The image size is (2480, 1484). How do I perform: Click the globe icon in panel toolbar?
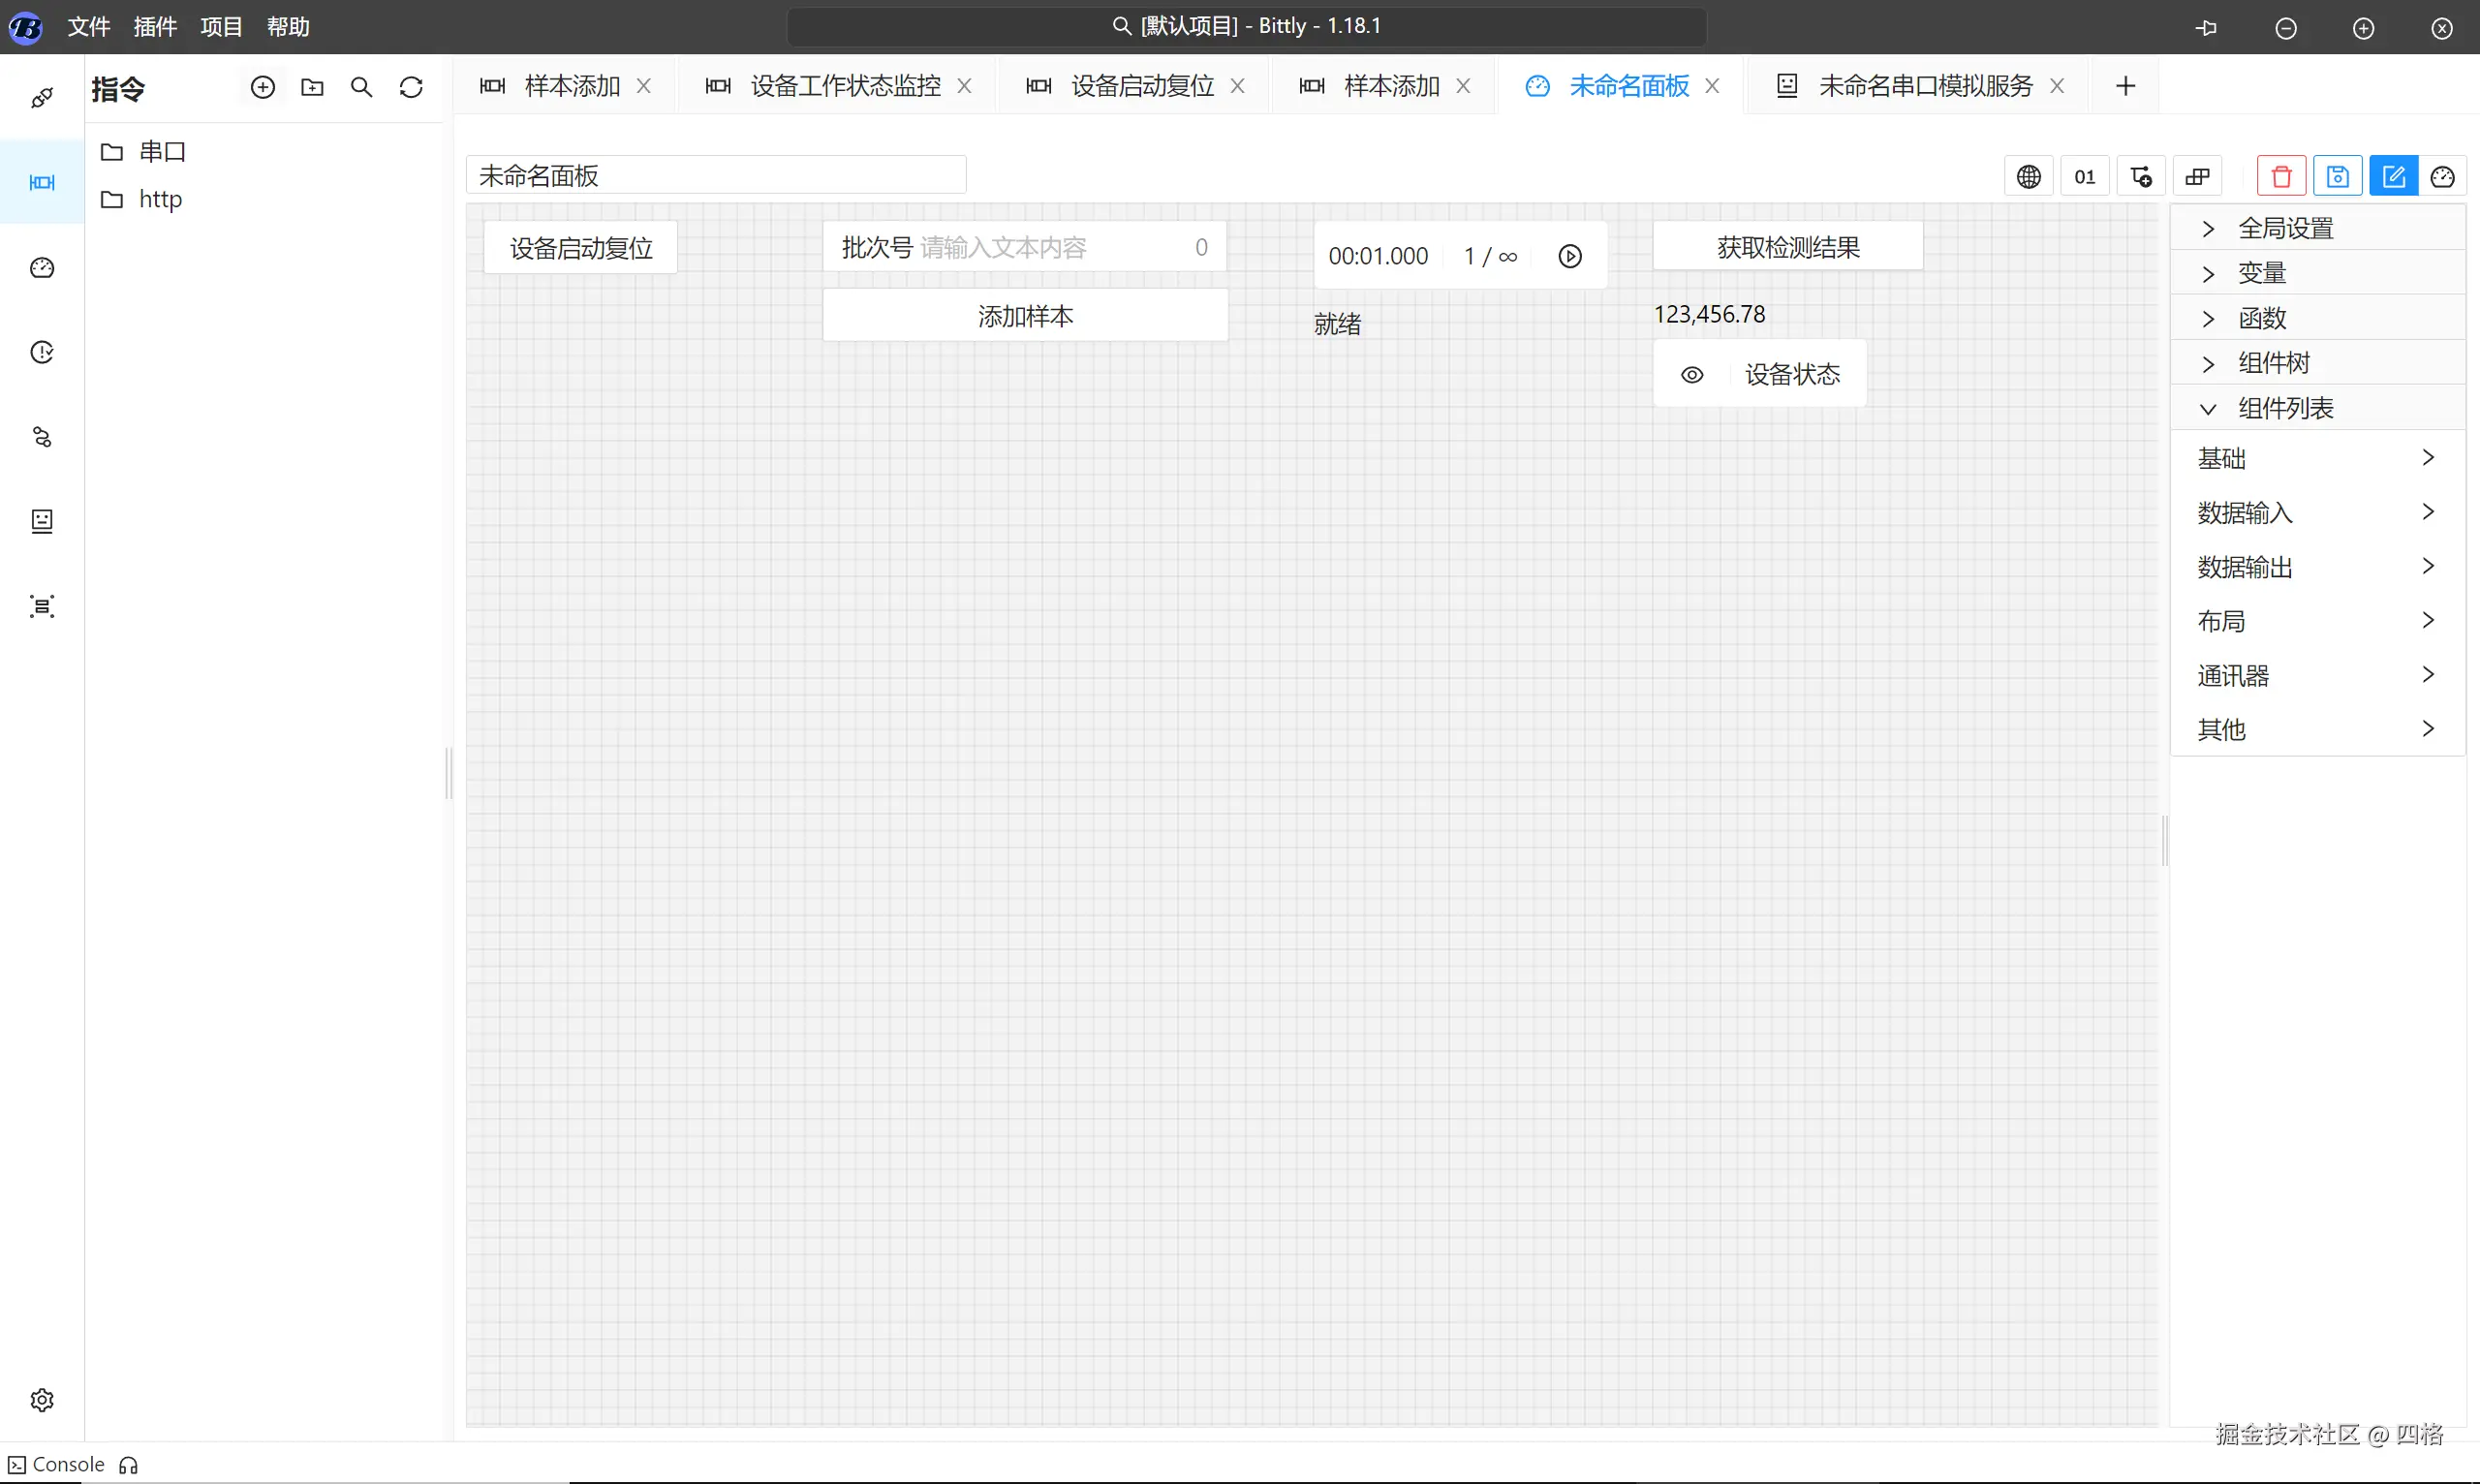coord(2028,177)
